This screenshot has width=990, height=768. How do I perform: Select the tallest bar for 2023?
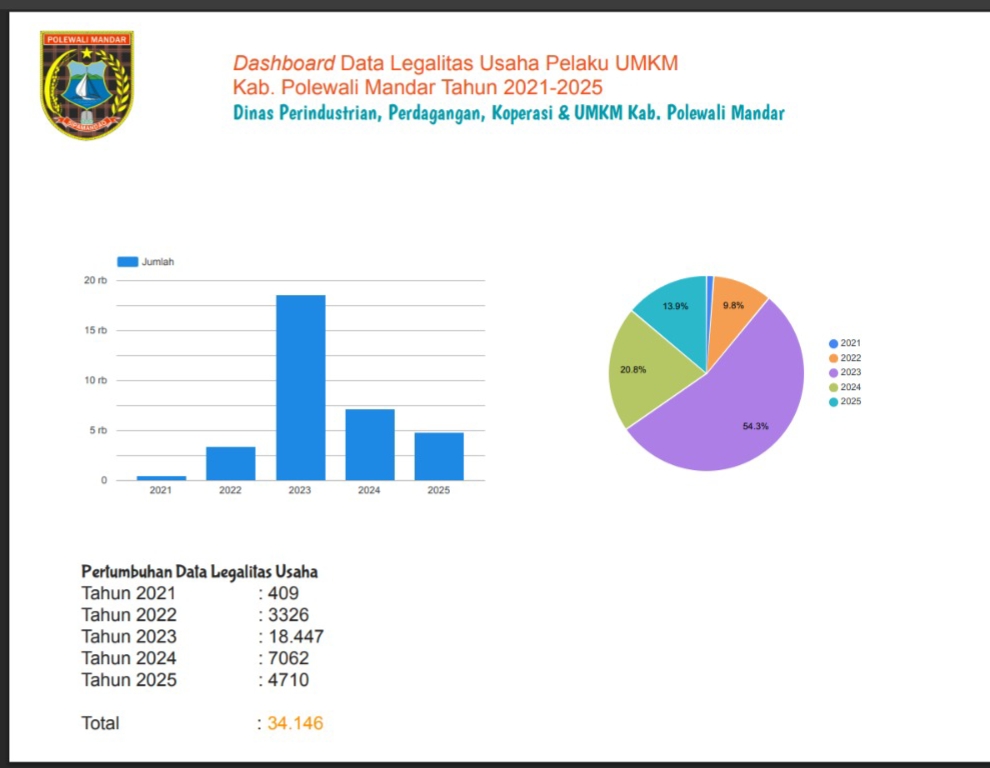click(300, 388)
